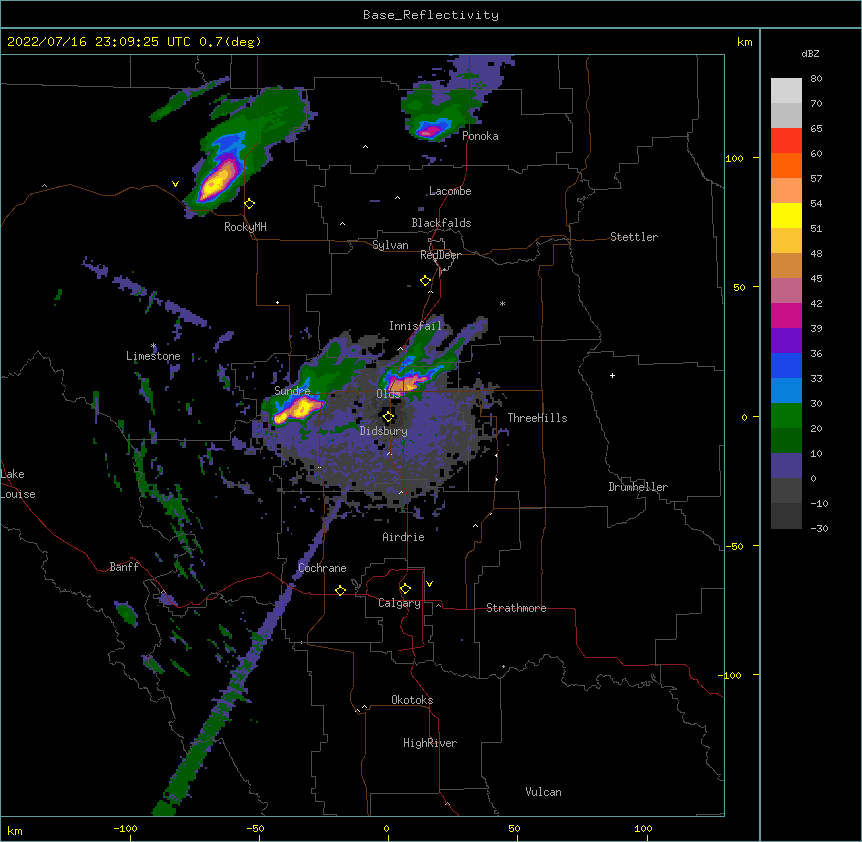Click the Sundre city label
Screen dimensions: 862x842
(292, 391)
